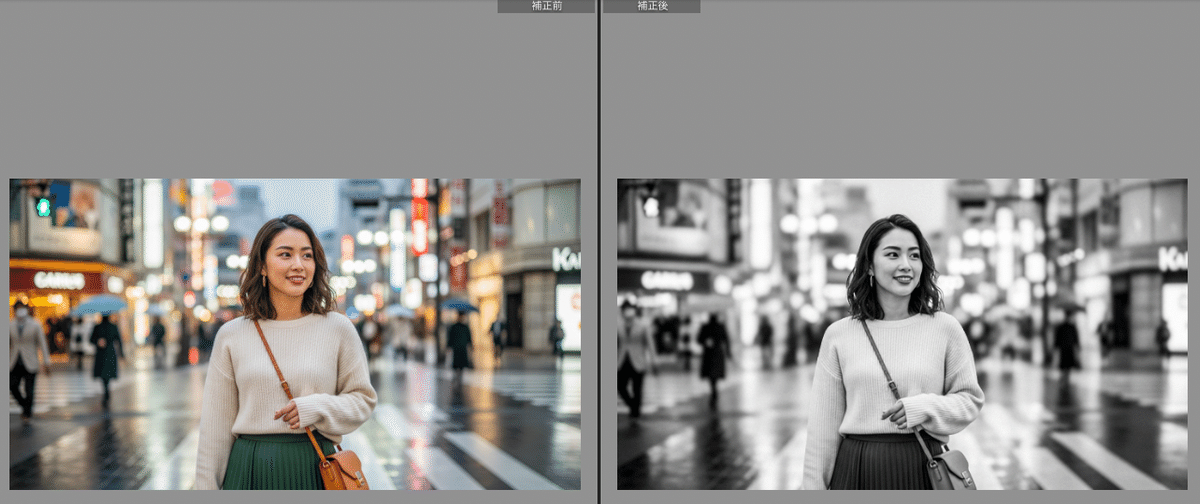The width and height of the screenshot is (1200, 504).
Task: Click the gray shoulder bag in the after image
Action: point(950,469)
